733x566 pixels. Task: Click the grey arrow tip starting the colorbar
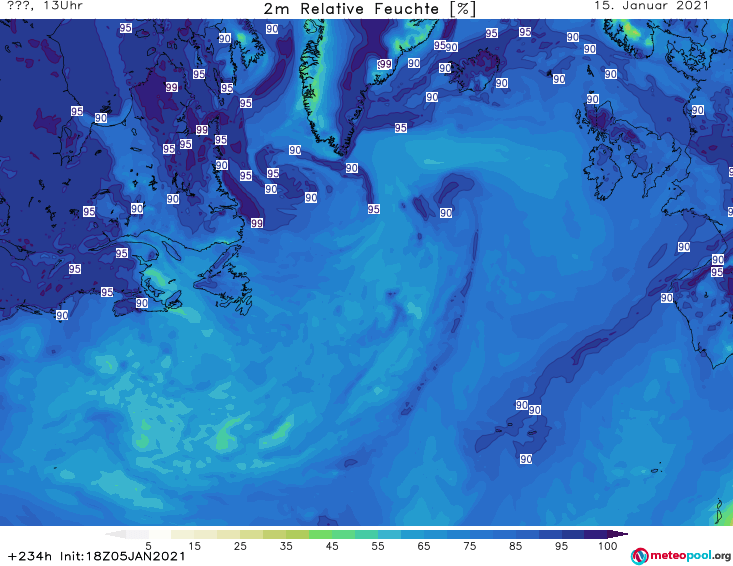click(x=115, y=534)
